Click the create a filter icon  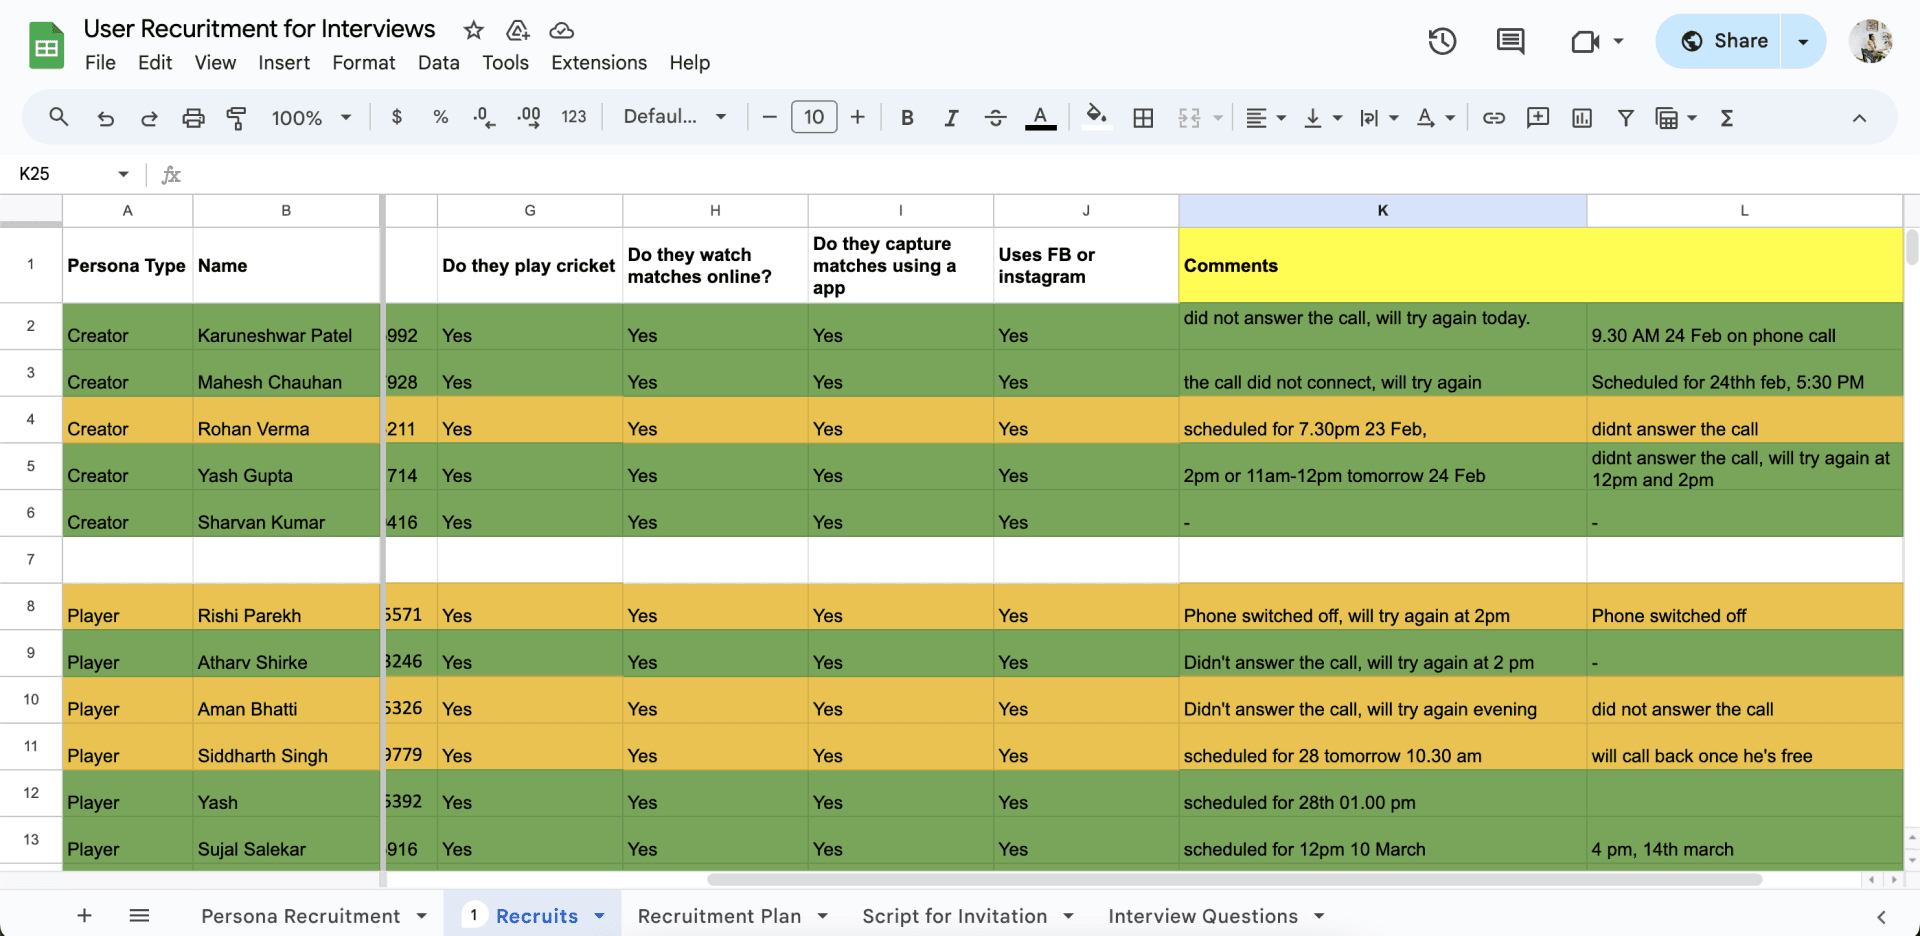click(x=1625, y=118)
